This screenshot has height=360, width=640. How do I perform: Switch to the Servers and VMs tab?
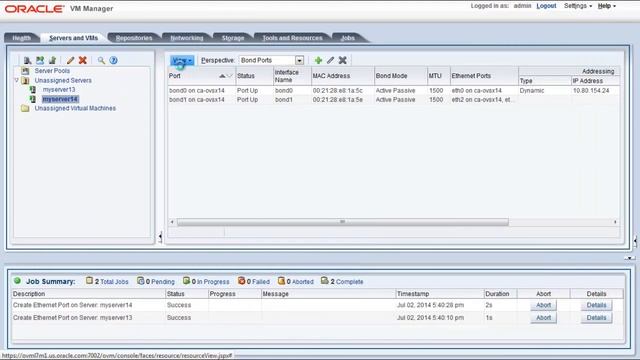(73, 38)
